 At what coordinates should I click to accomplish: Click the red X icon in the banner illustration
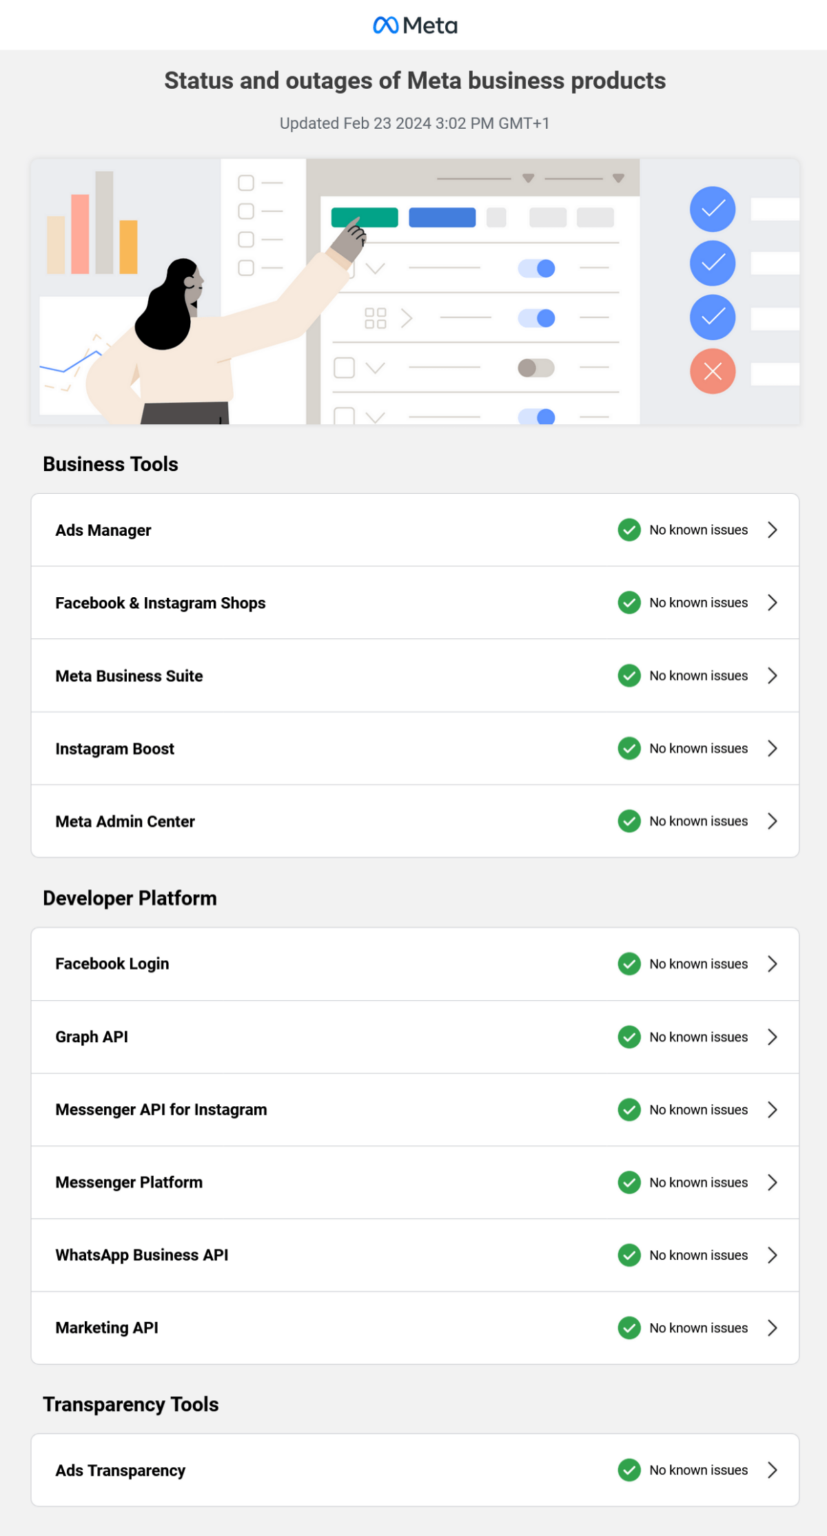click(x=712, y=371)
